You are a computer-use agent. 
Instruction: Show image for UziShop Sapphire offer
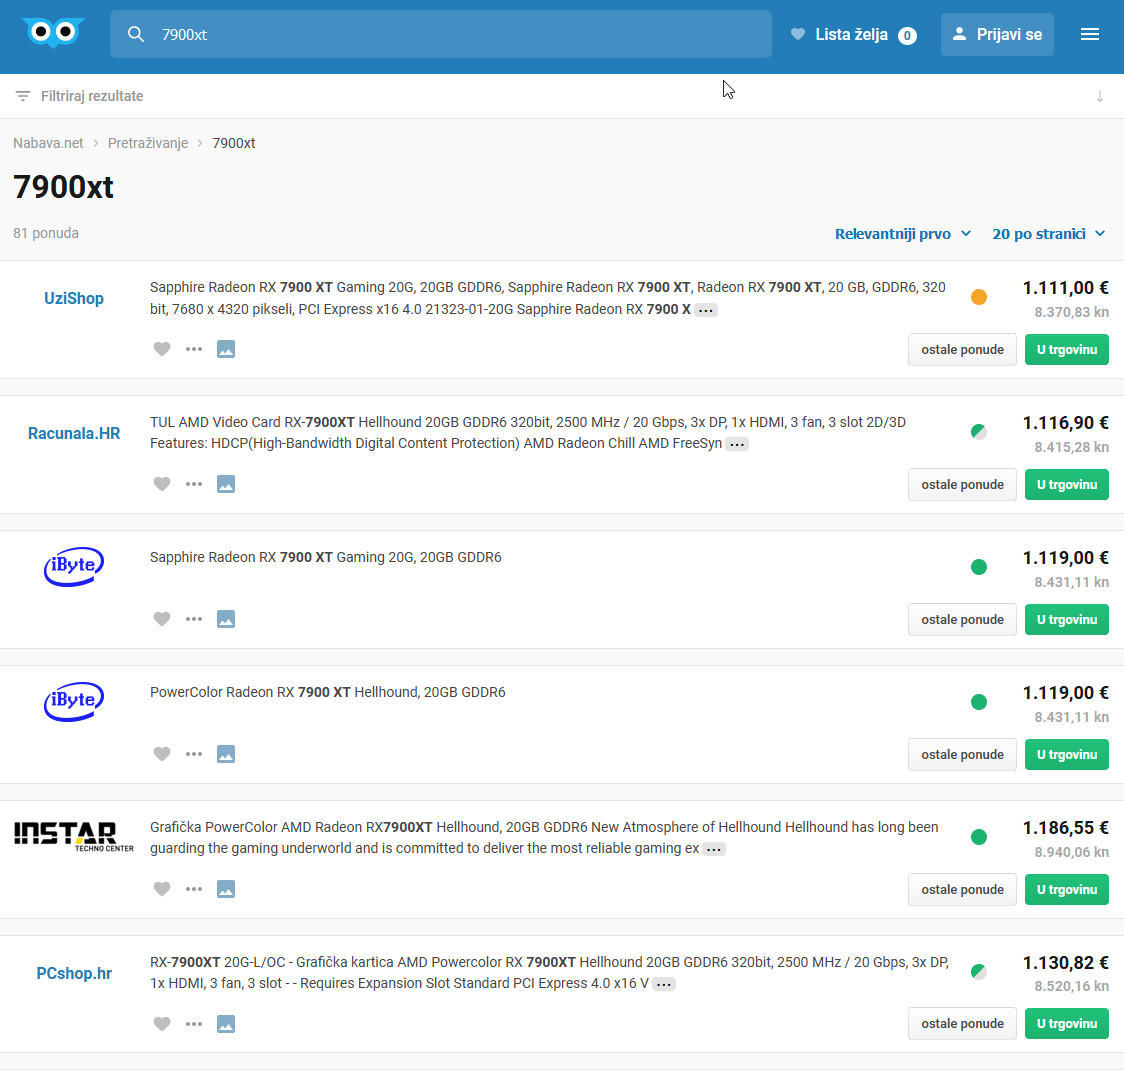click(x=226, y=349)
